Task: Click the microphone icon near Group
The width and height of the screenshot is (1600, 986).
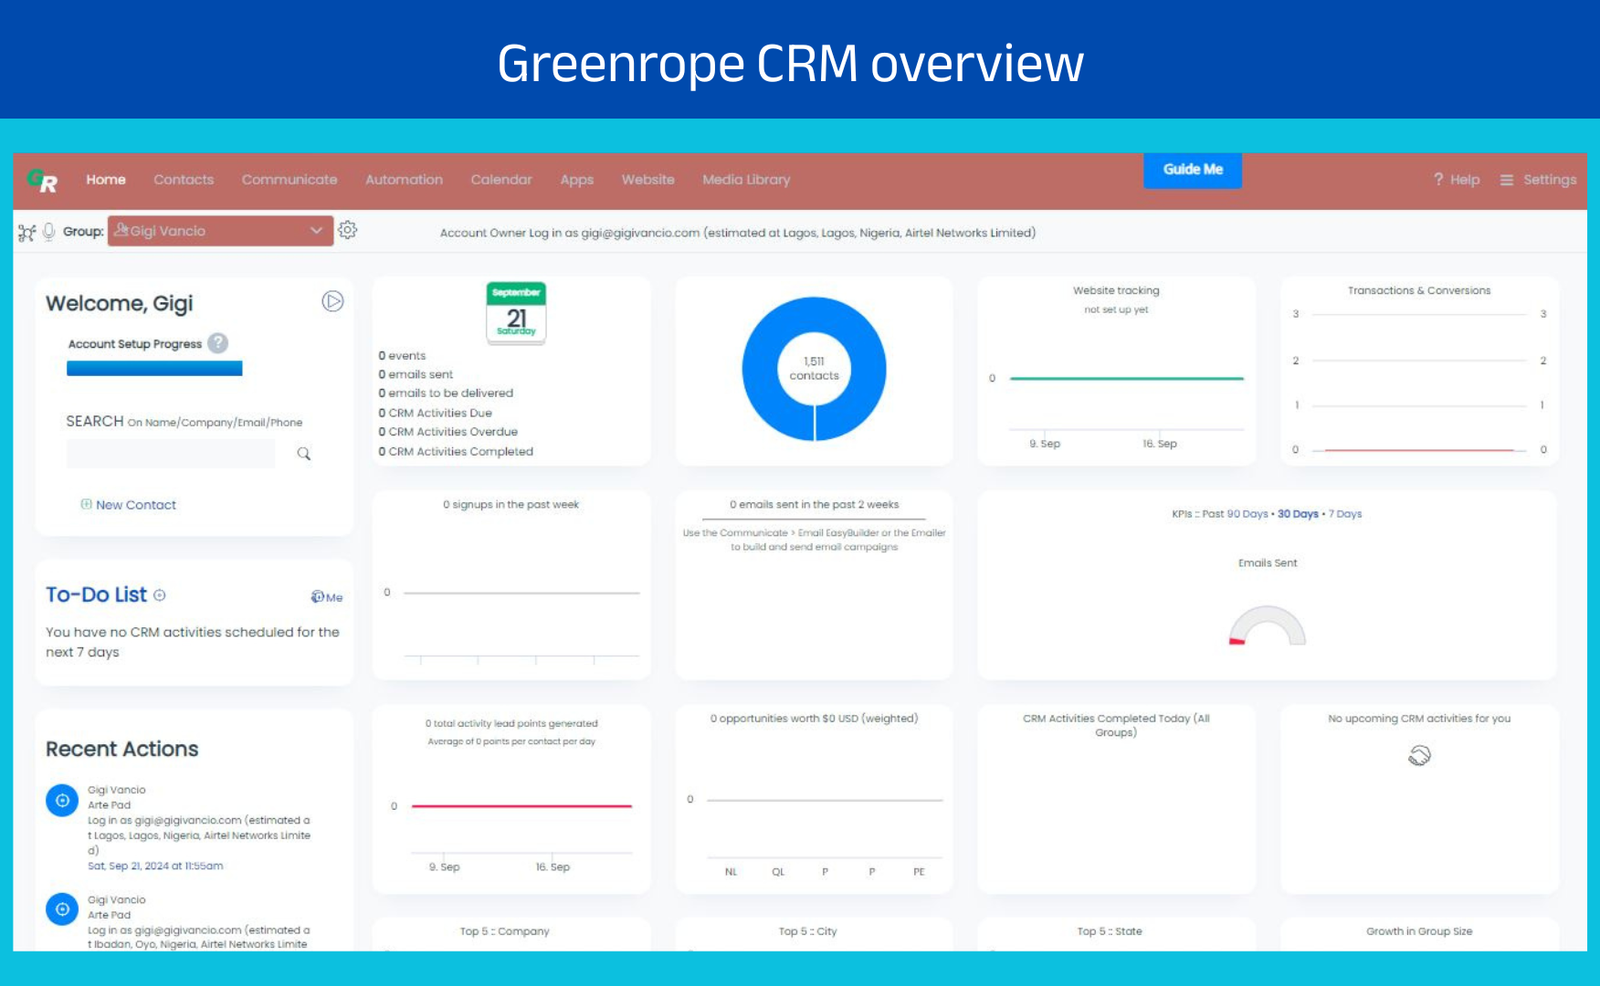Action: point(48,232)
